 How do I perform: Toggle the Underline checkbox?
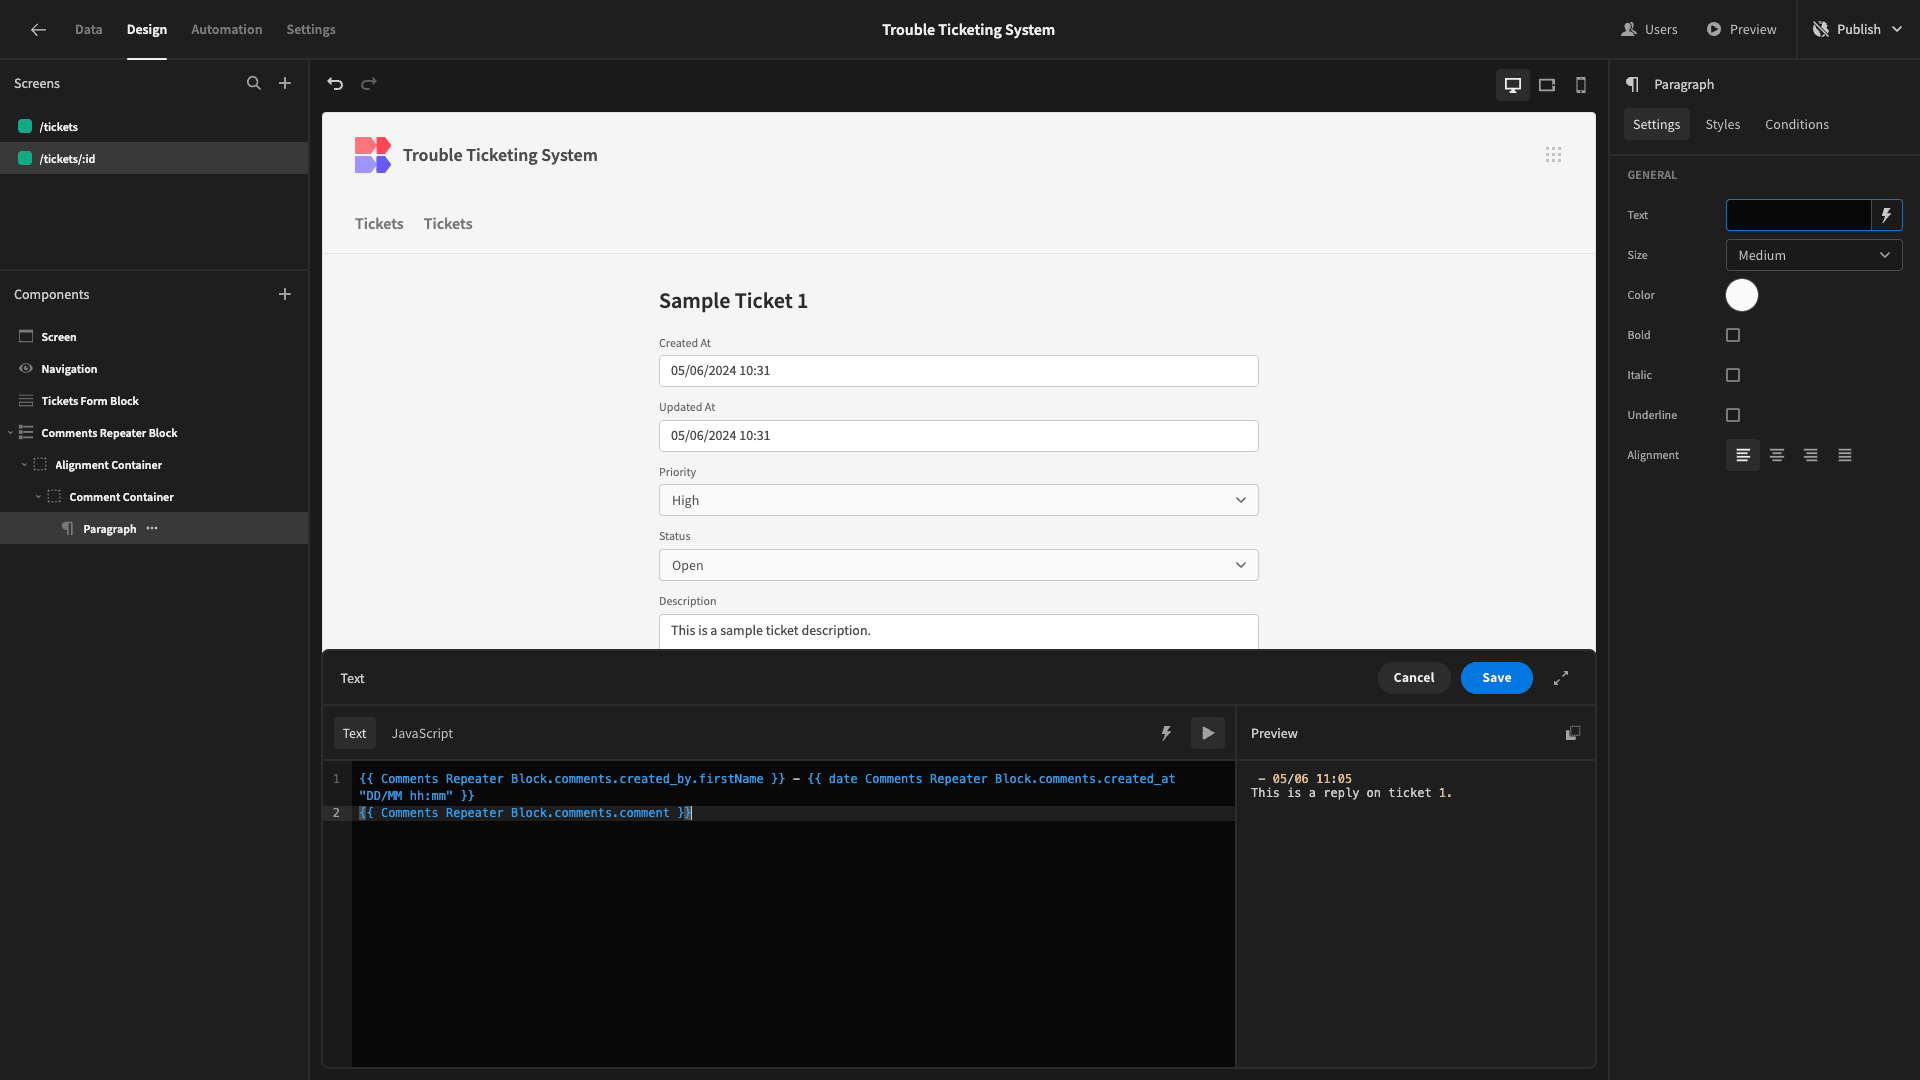click(1733, 415)
